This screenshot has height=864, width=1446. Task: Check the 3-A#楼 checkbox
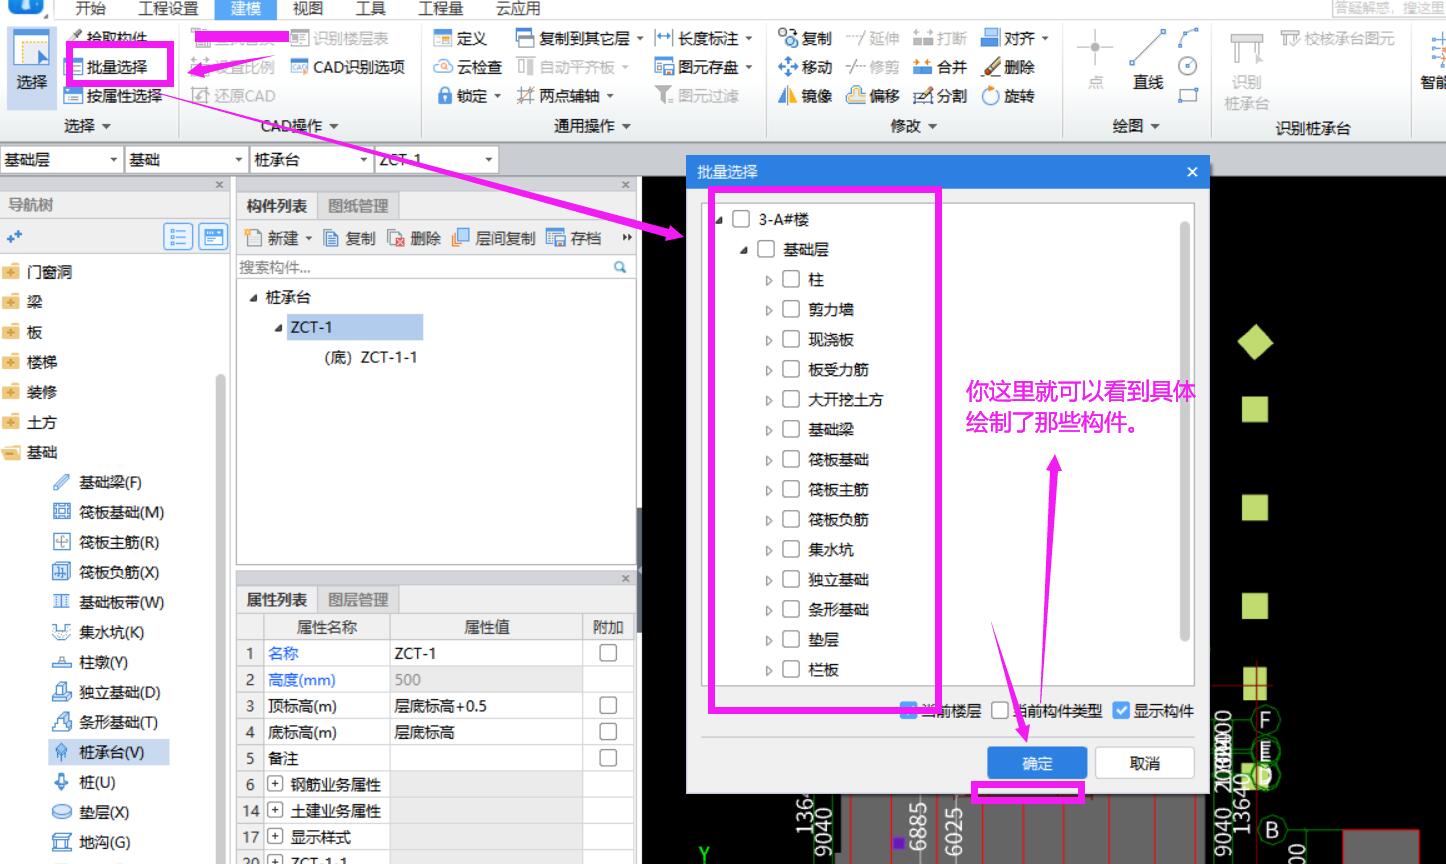click(741, 219)
